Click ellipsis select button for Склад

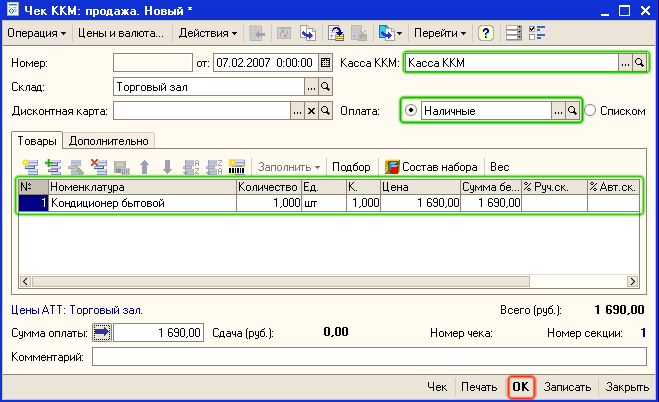tap(311, 87)
